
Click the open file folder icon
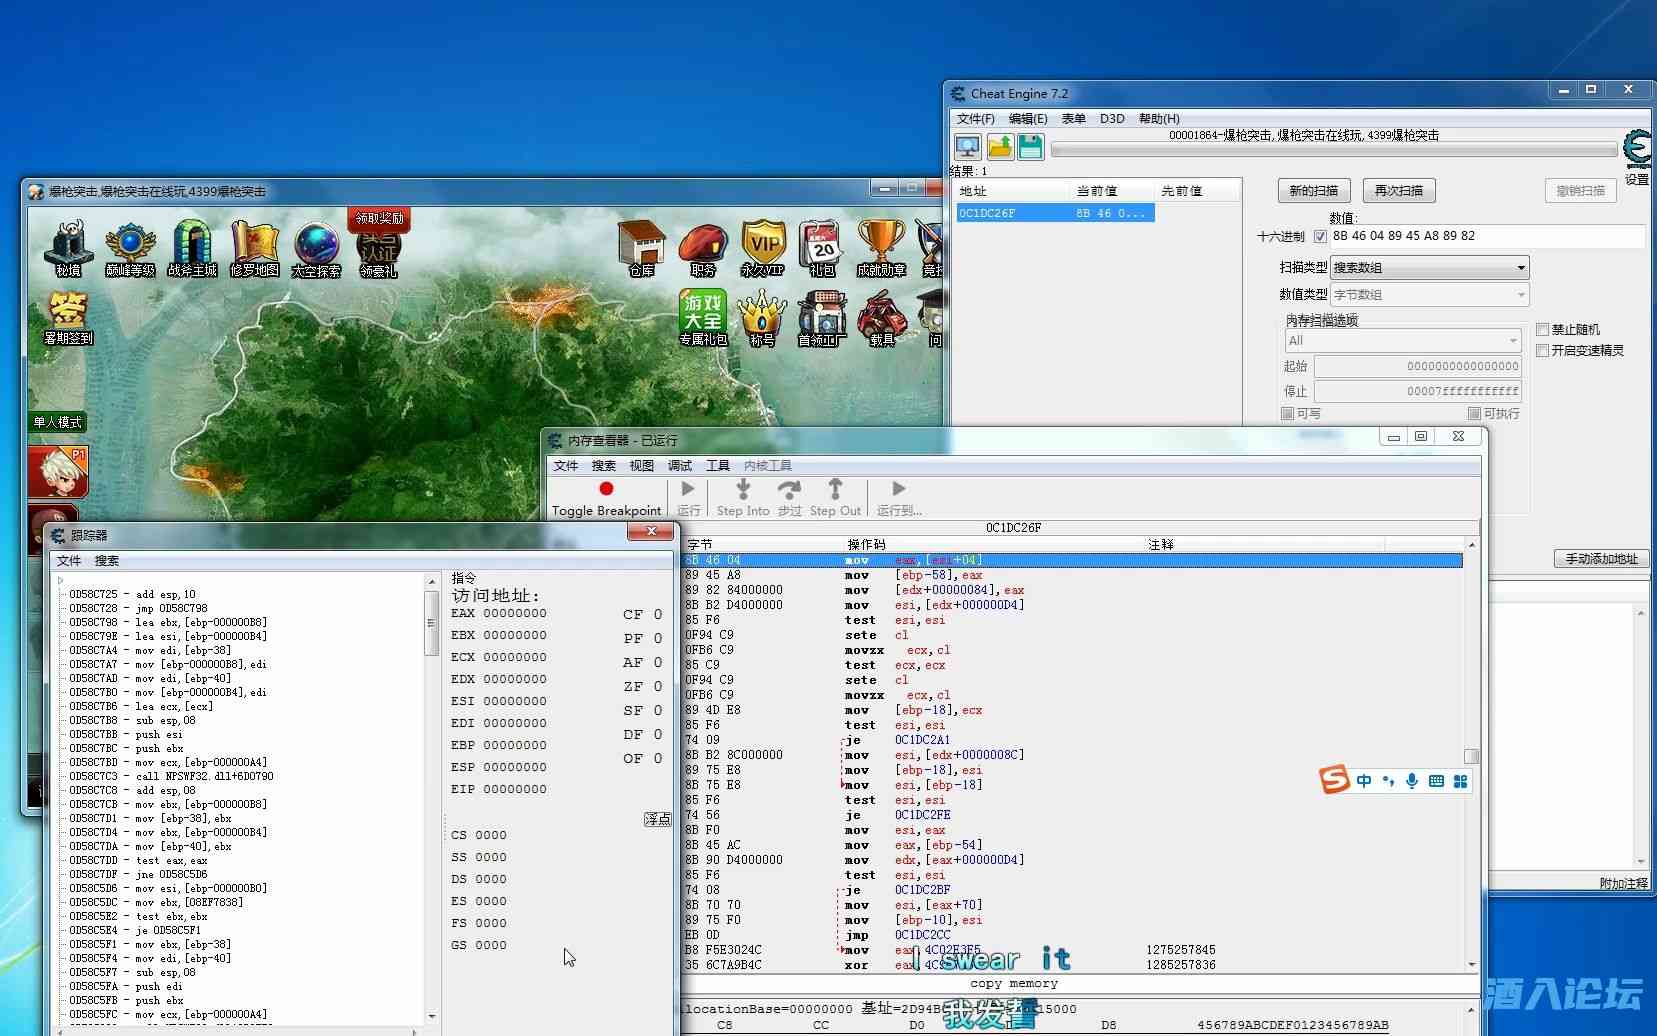[x=999, y=148]
